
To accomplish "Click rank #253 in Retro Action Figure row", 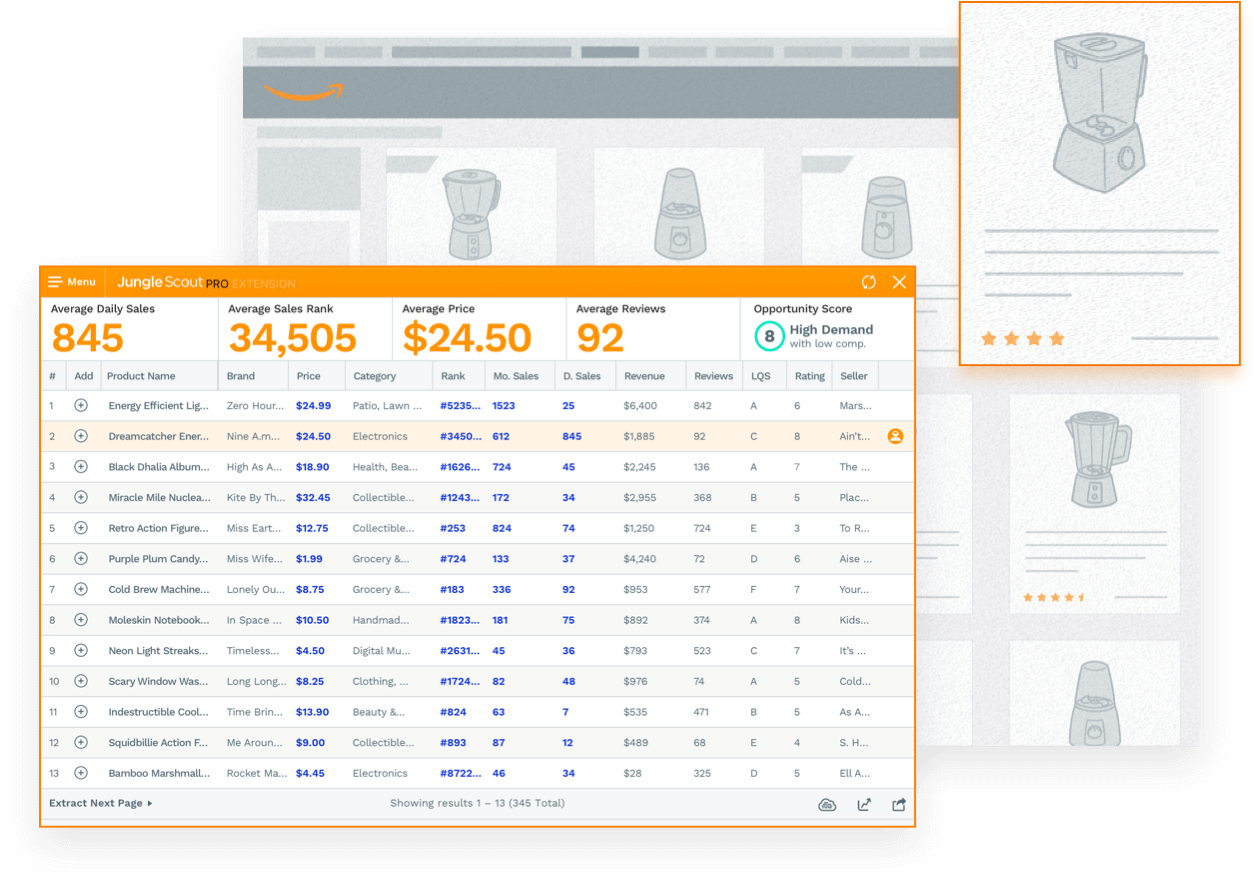I will (452, 528).
